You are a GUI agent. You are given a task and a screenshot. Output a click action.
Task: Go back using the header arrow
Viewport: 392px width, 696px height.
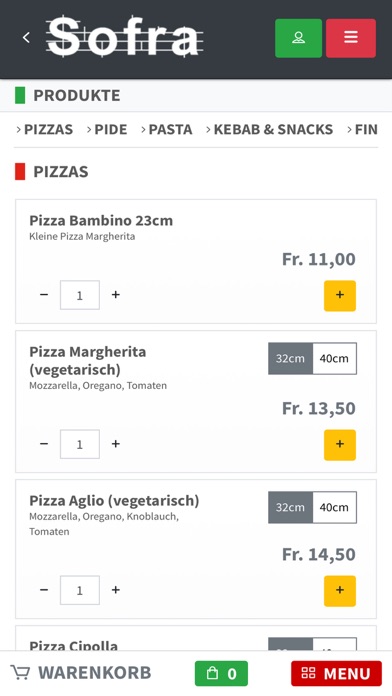tap(27, 38)
